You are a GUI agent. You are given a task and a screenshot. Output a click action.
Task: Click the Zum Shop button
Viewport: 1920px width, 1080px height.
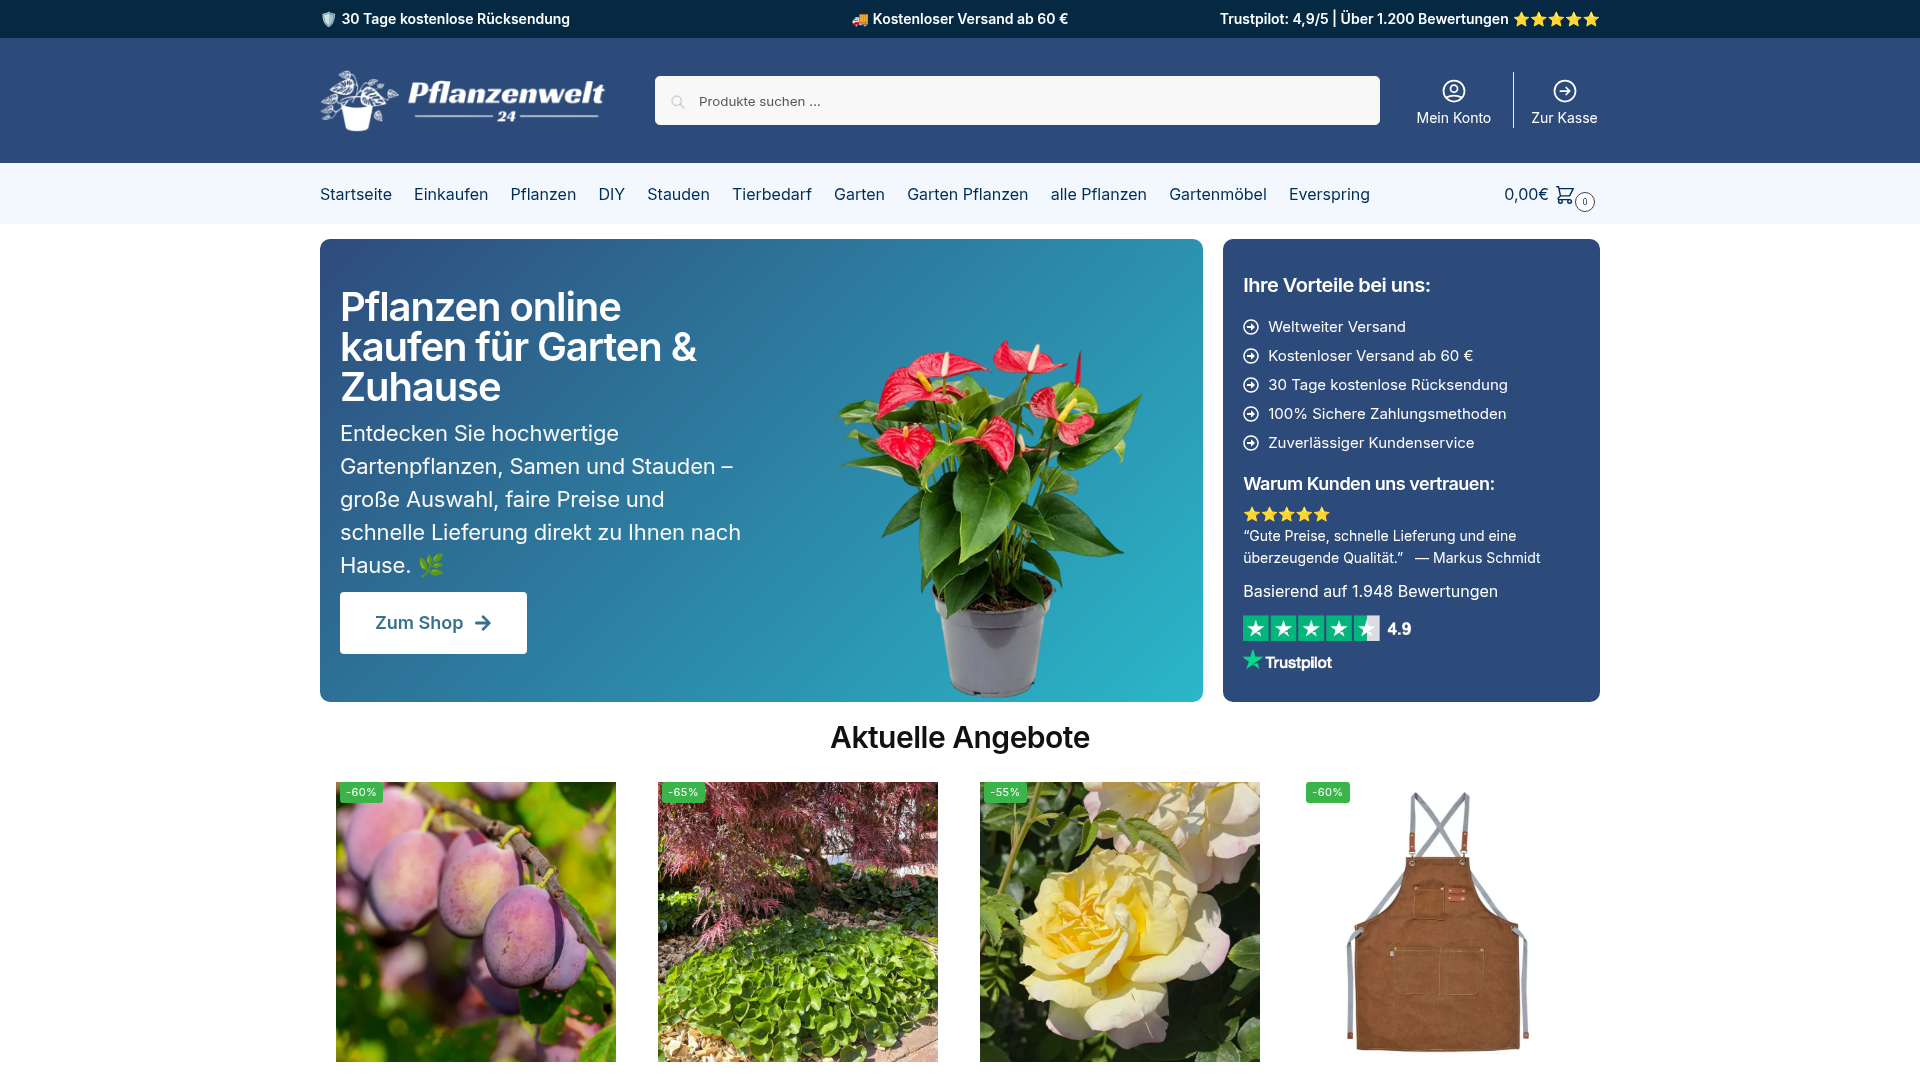point(433,623)
